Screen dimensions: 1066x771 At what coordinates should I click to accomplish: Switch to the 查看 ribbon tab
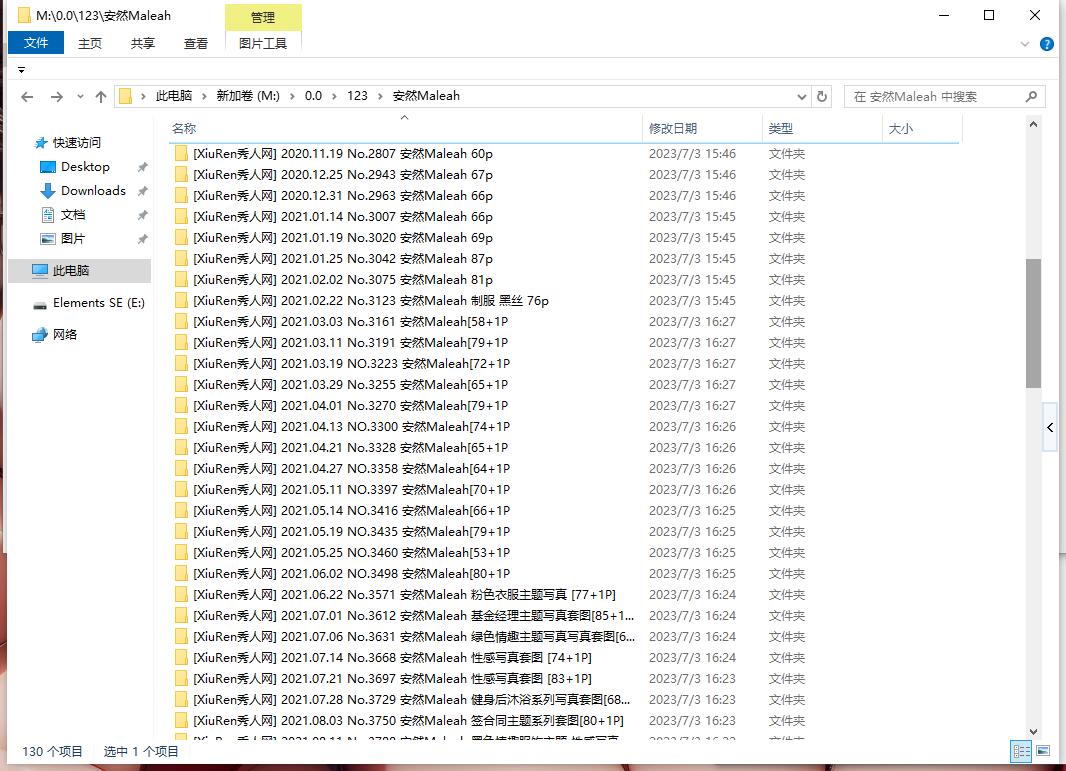coord(196,44)
